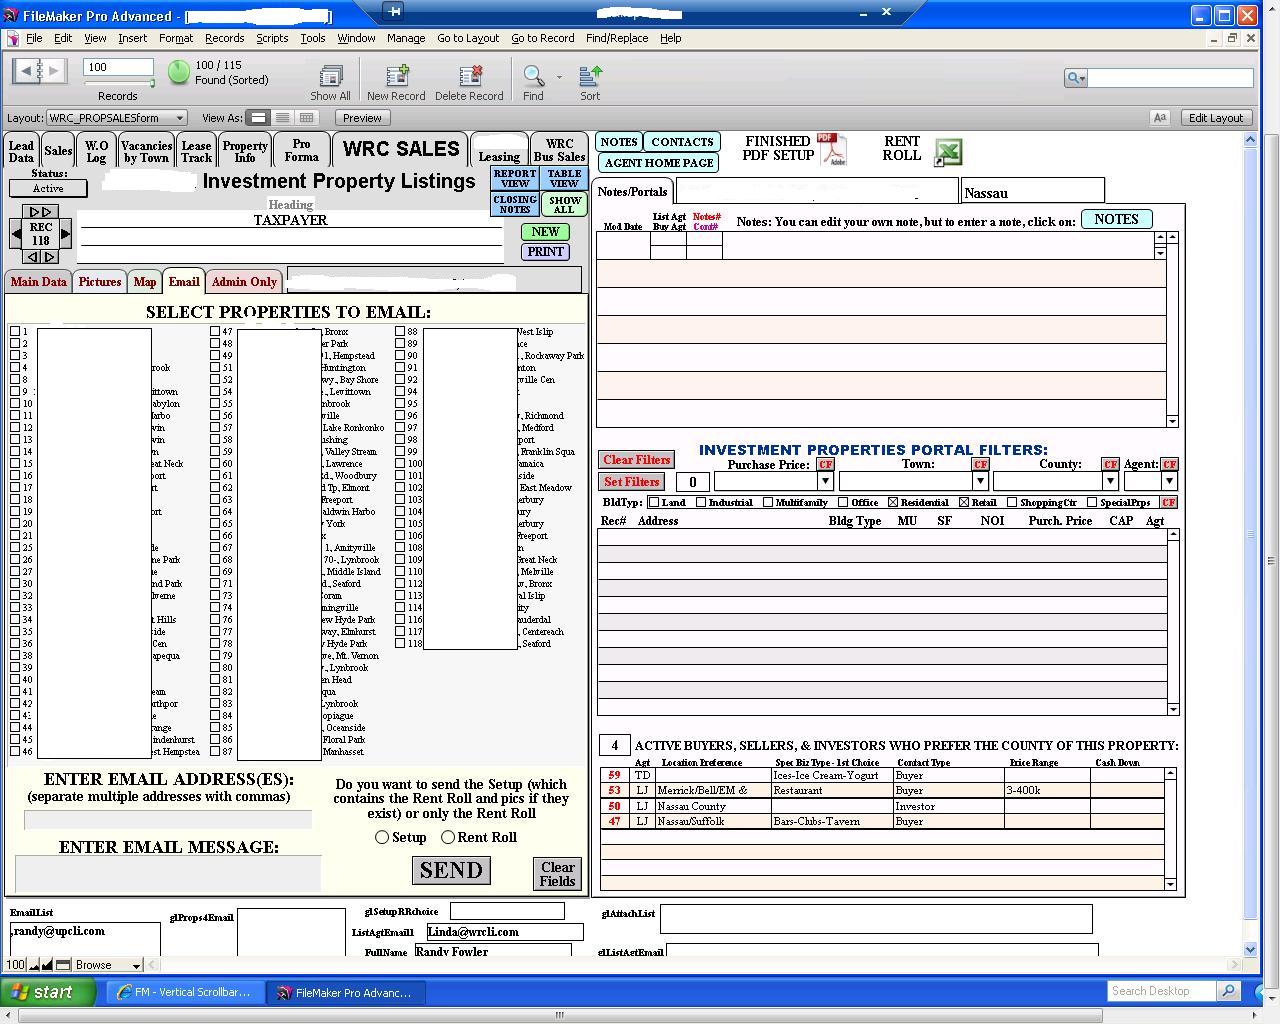Click the Set Filters button

(631, 482)
